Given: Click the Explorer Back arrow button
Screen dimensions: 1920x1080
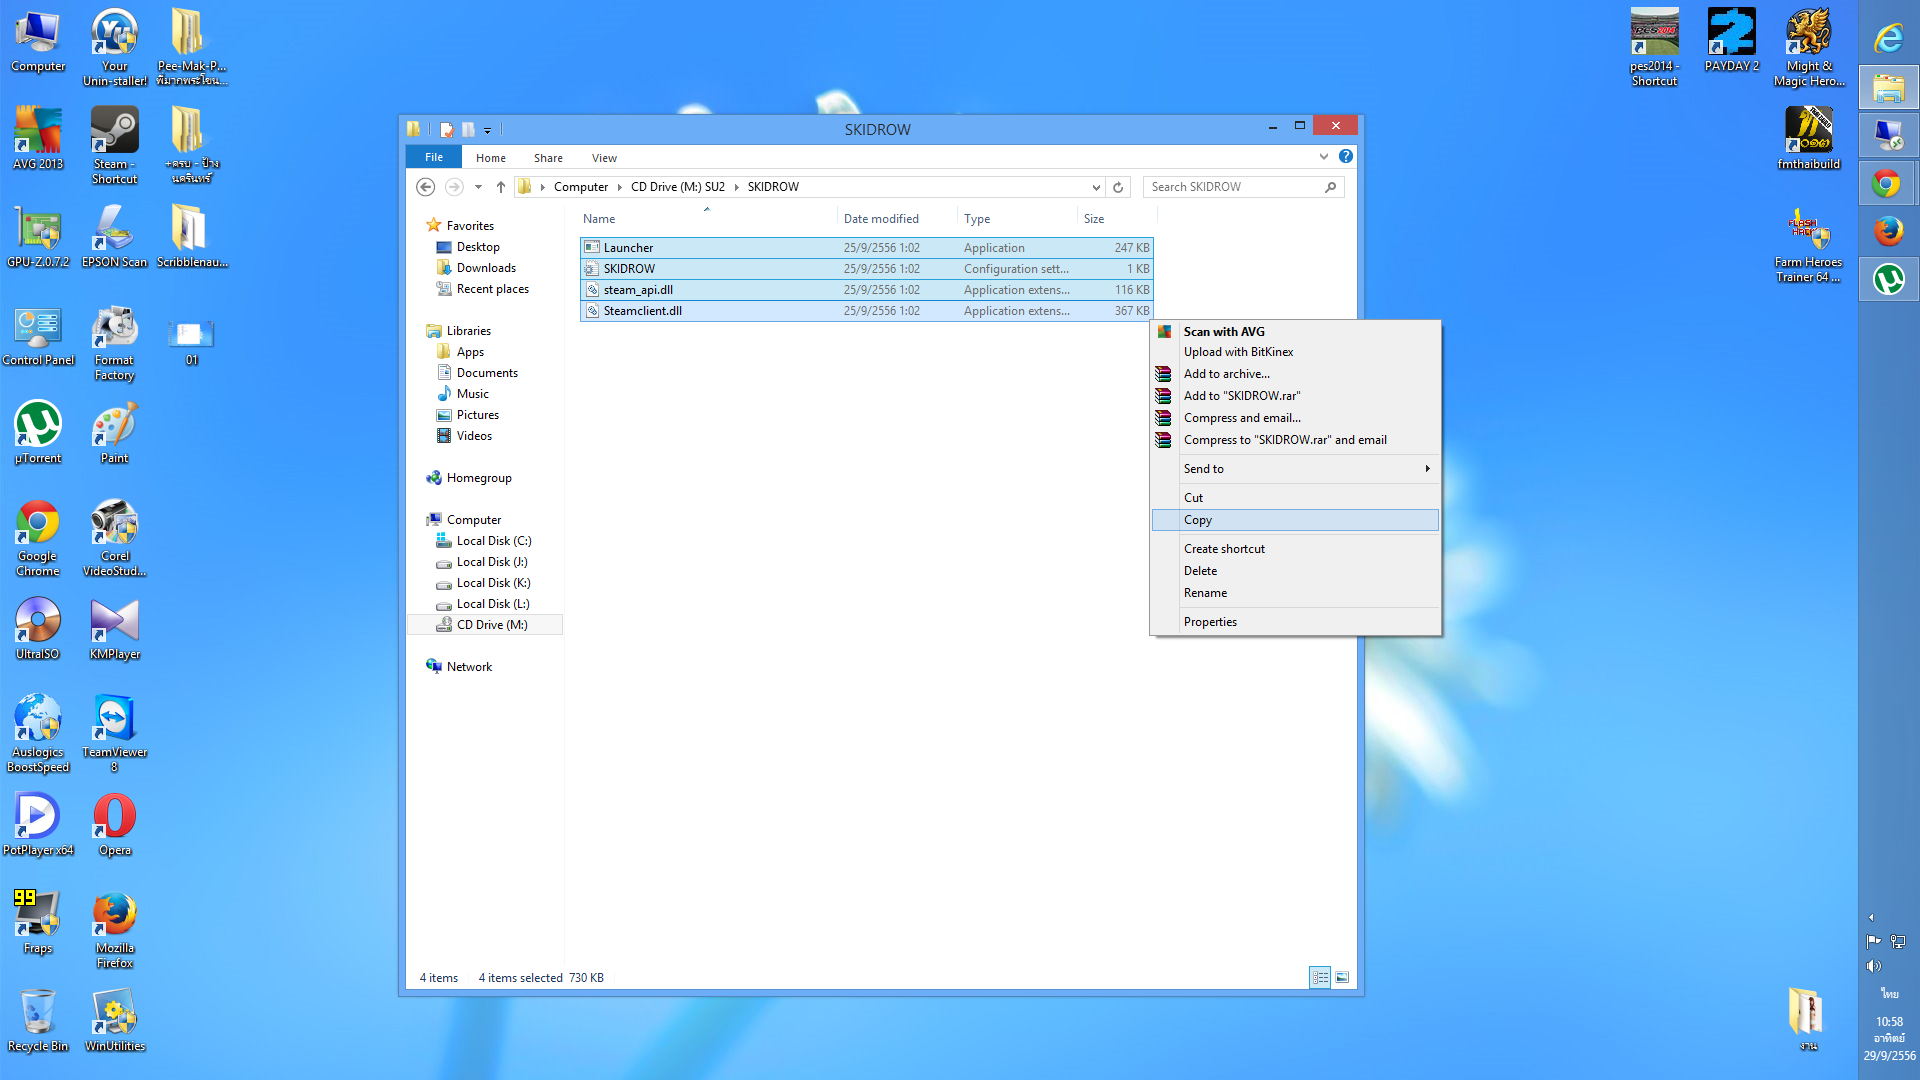Looking at the screenshot, I should tap(426, 187).
